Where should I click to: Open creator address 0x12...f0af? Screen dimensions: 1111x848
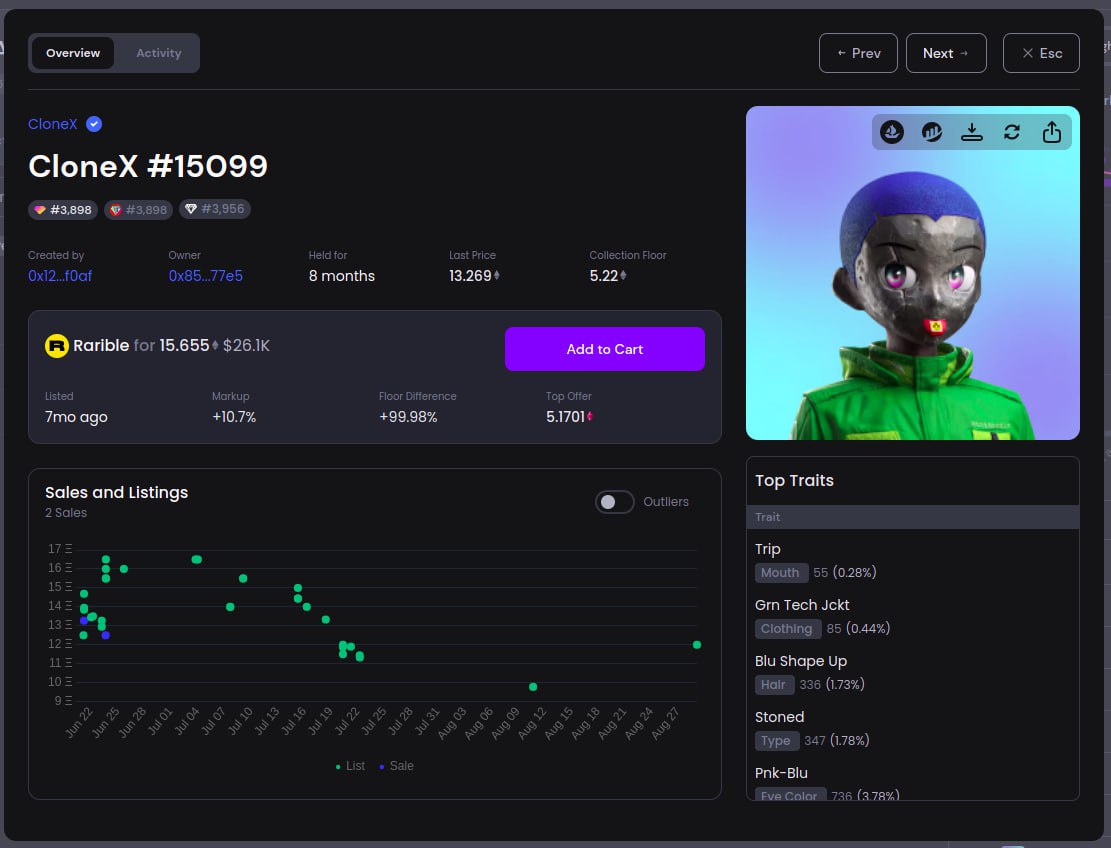coord(60,276)
